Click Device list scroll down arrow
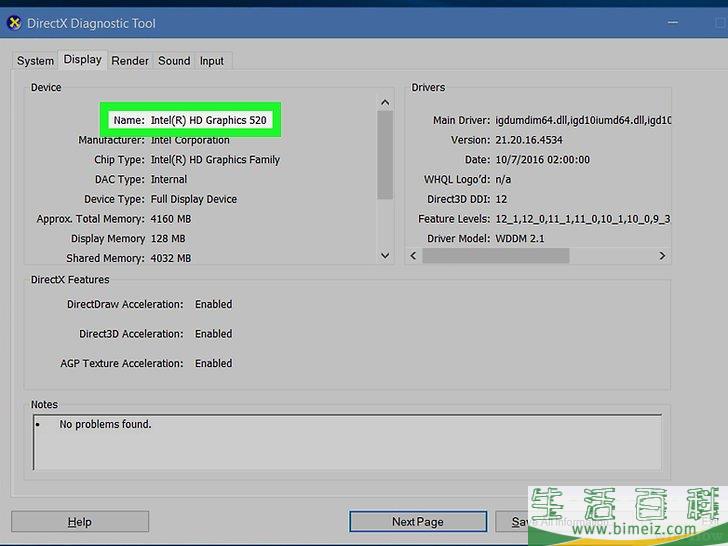This screenshot has width=728, height=546. pos(385,256)
